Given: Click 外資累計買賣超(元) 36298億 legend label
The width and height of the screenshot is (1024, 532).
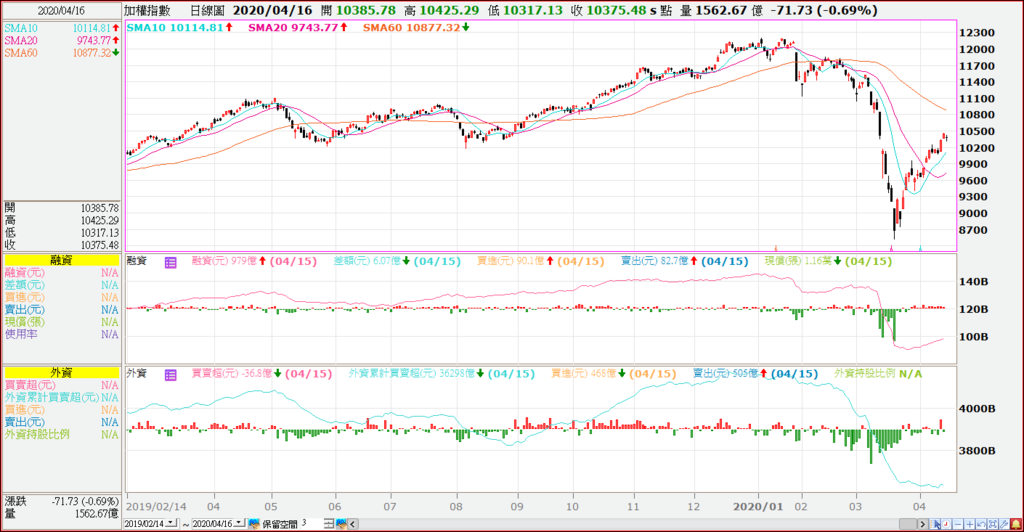Looking at the screenshot, I should point(441,374).
